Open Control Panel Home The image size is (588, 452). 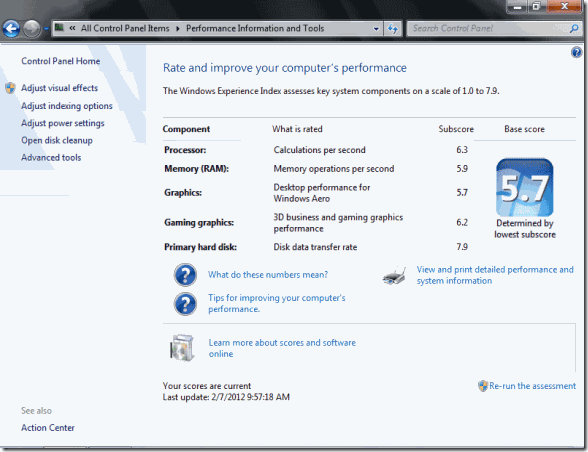point(60,61)
